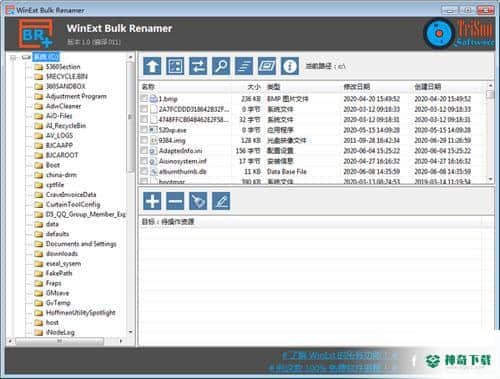Click the pen rename icon
This screenshot has height=379, width=500.
click(x=221, y=201)
